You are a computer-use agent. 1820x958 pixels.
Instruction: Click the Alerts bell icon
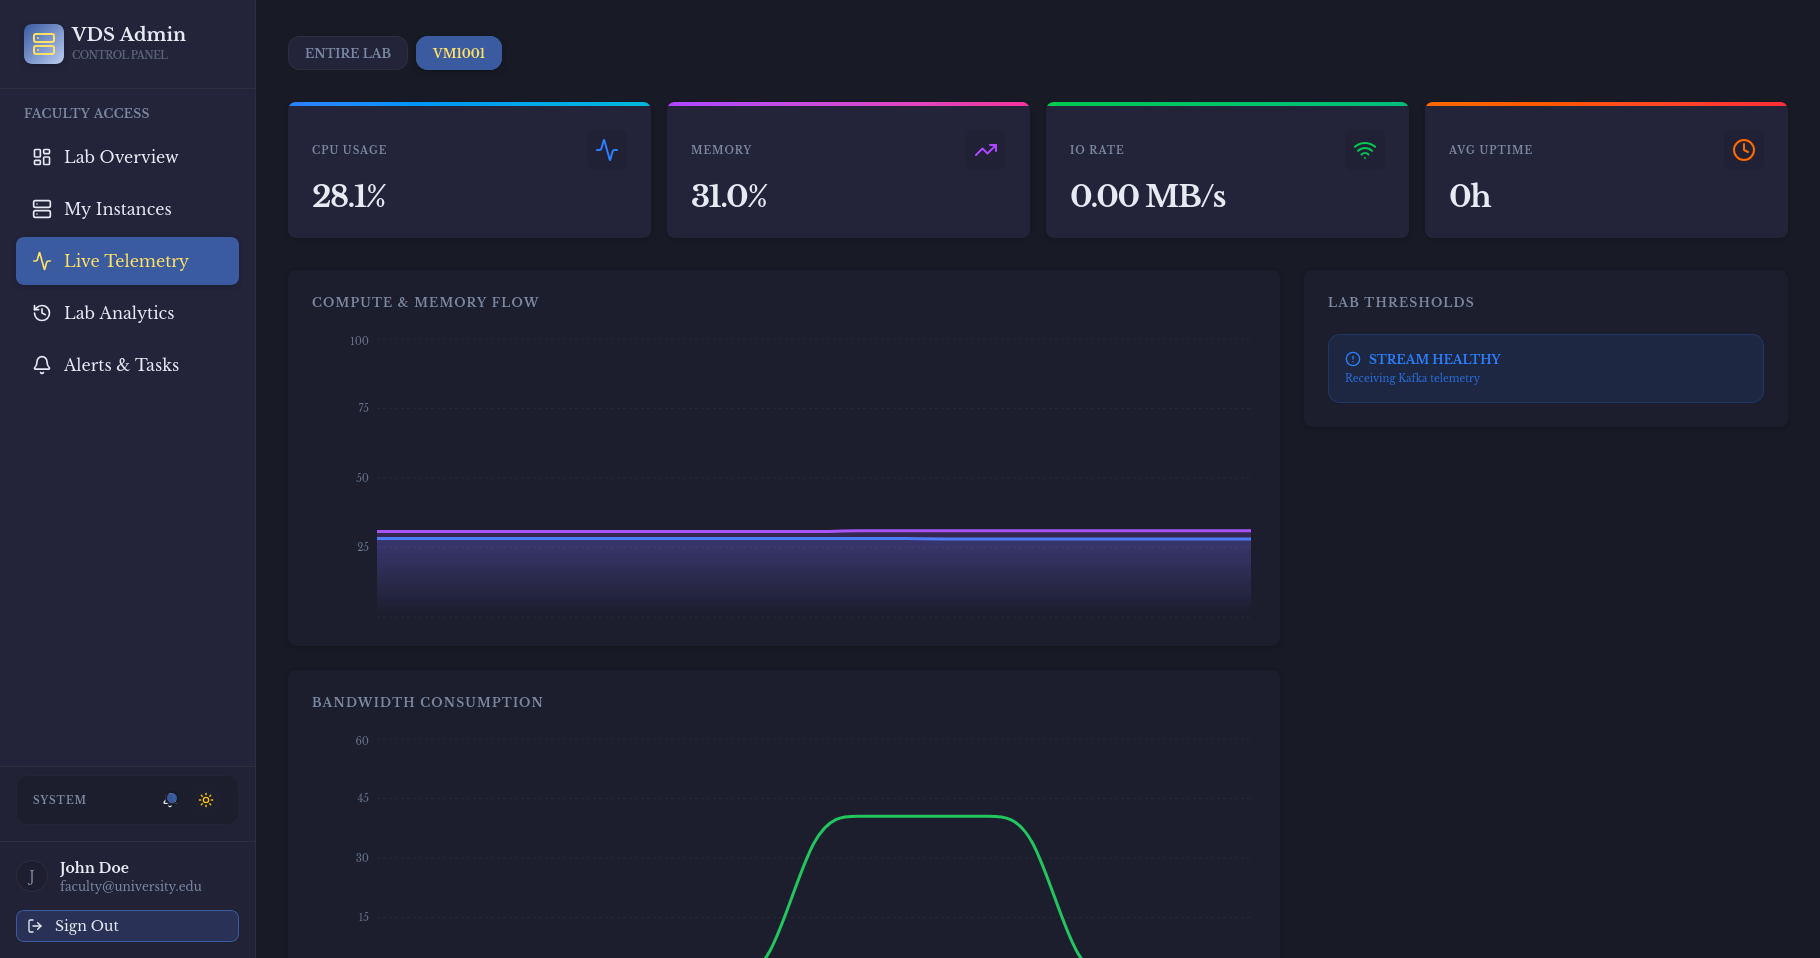[x=42, y=365]
